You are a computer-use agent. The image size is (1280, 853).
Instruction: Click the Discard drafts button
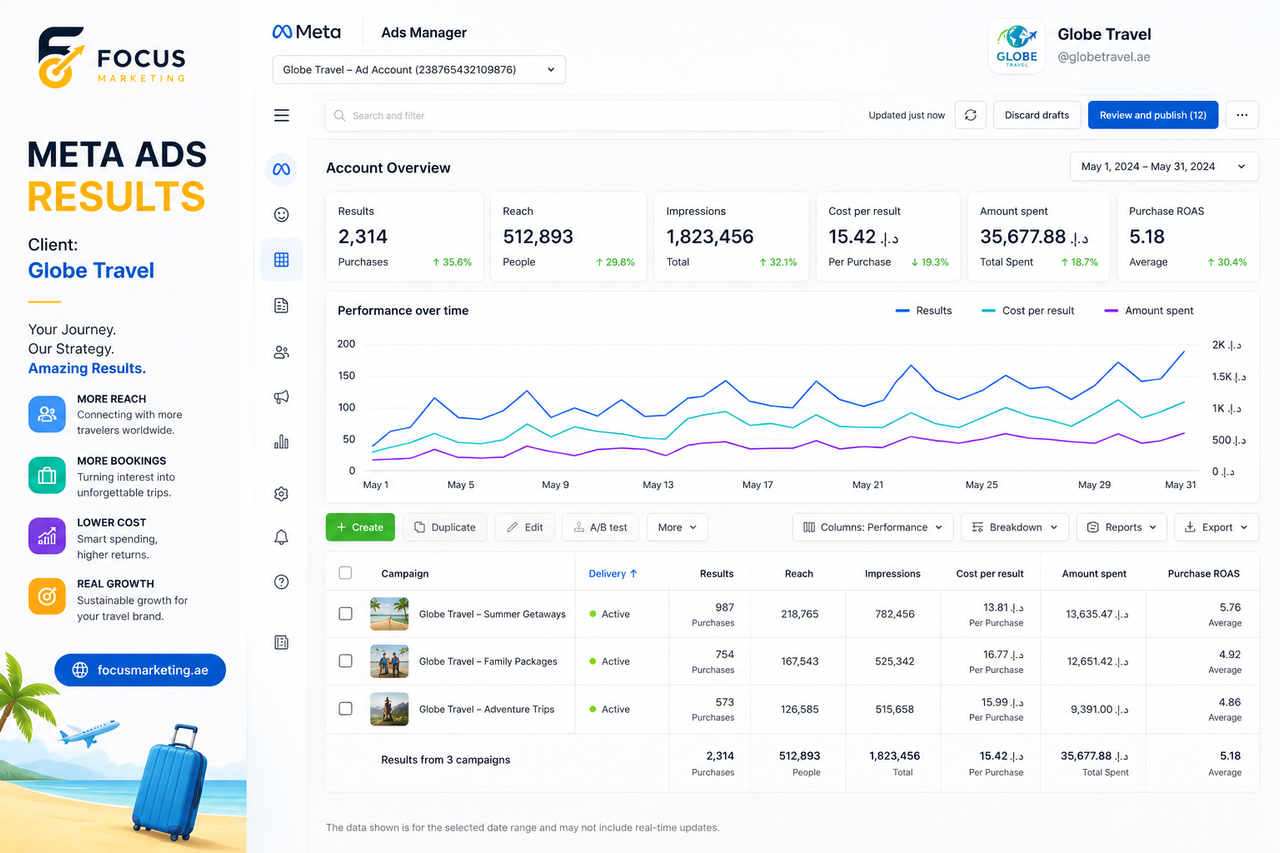pos(1037,115)
